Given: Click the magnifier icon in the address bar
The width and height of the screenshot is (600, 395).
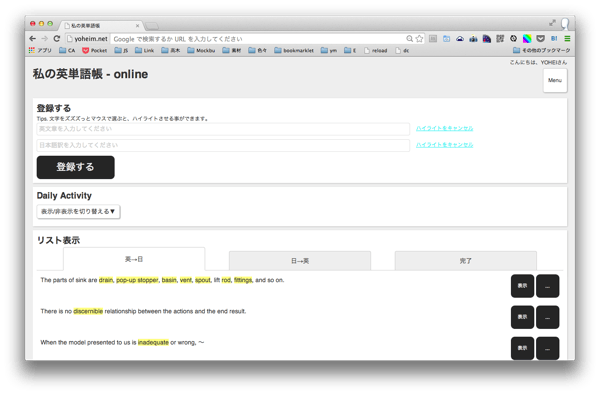Looking at the screenshot, I should pyautogui.click(x=409, y=39).
